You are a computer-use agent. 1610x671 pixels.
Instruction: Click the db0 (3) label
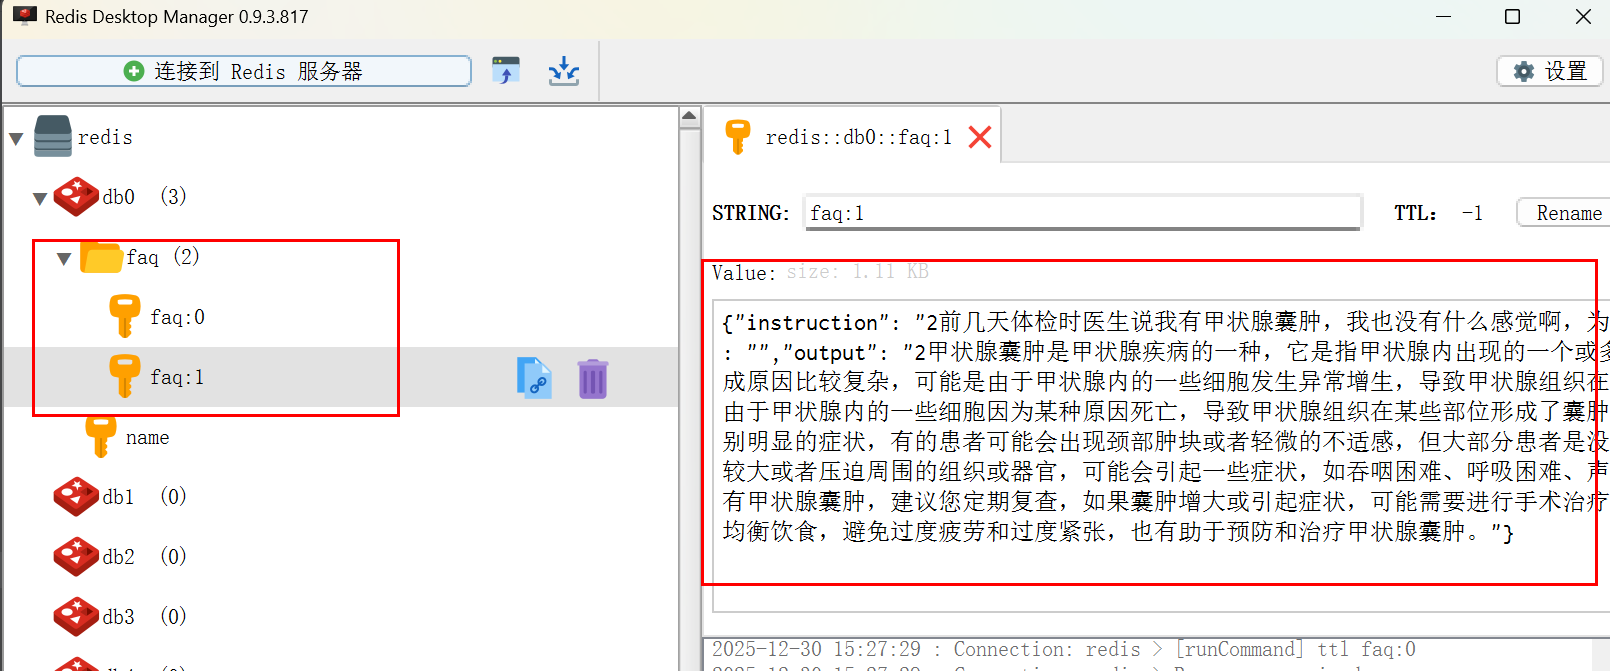pos(144,197)
